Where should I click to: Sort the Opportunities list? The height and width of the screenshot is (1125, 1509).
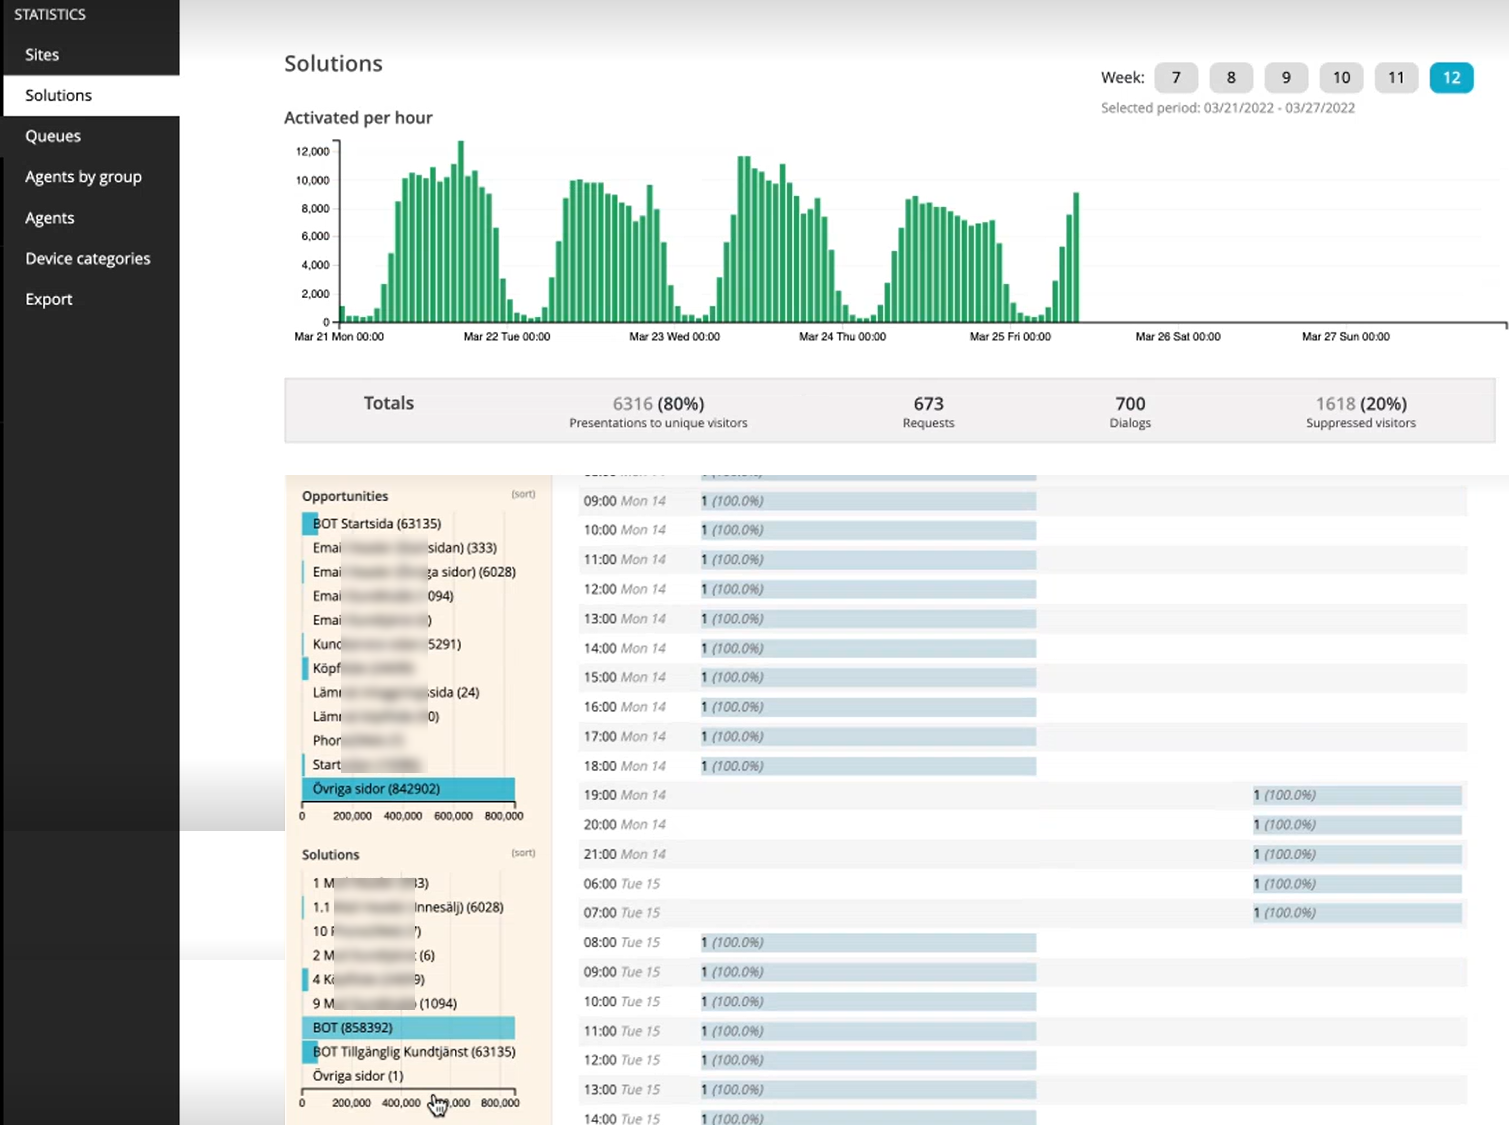pos(523,495)
